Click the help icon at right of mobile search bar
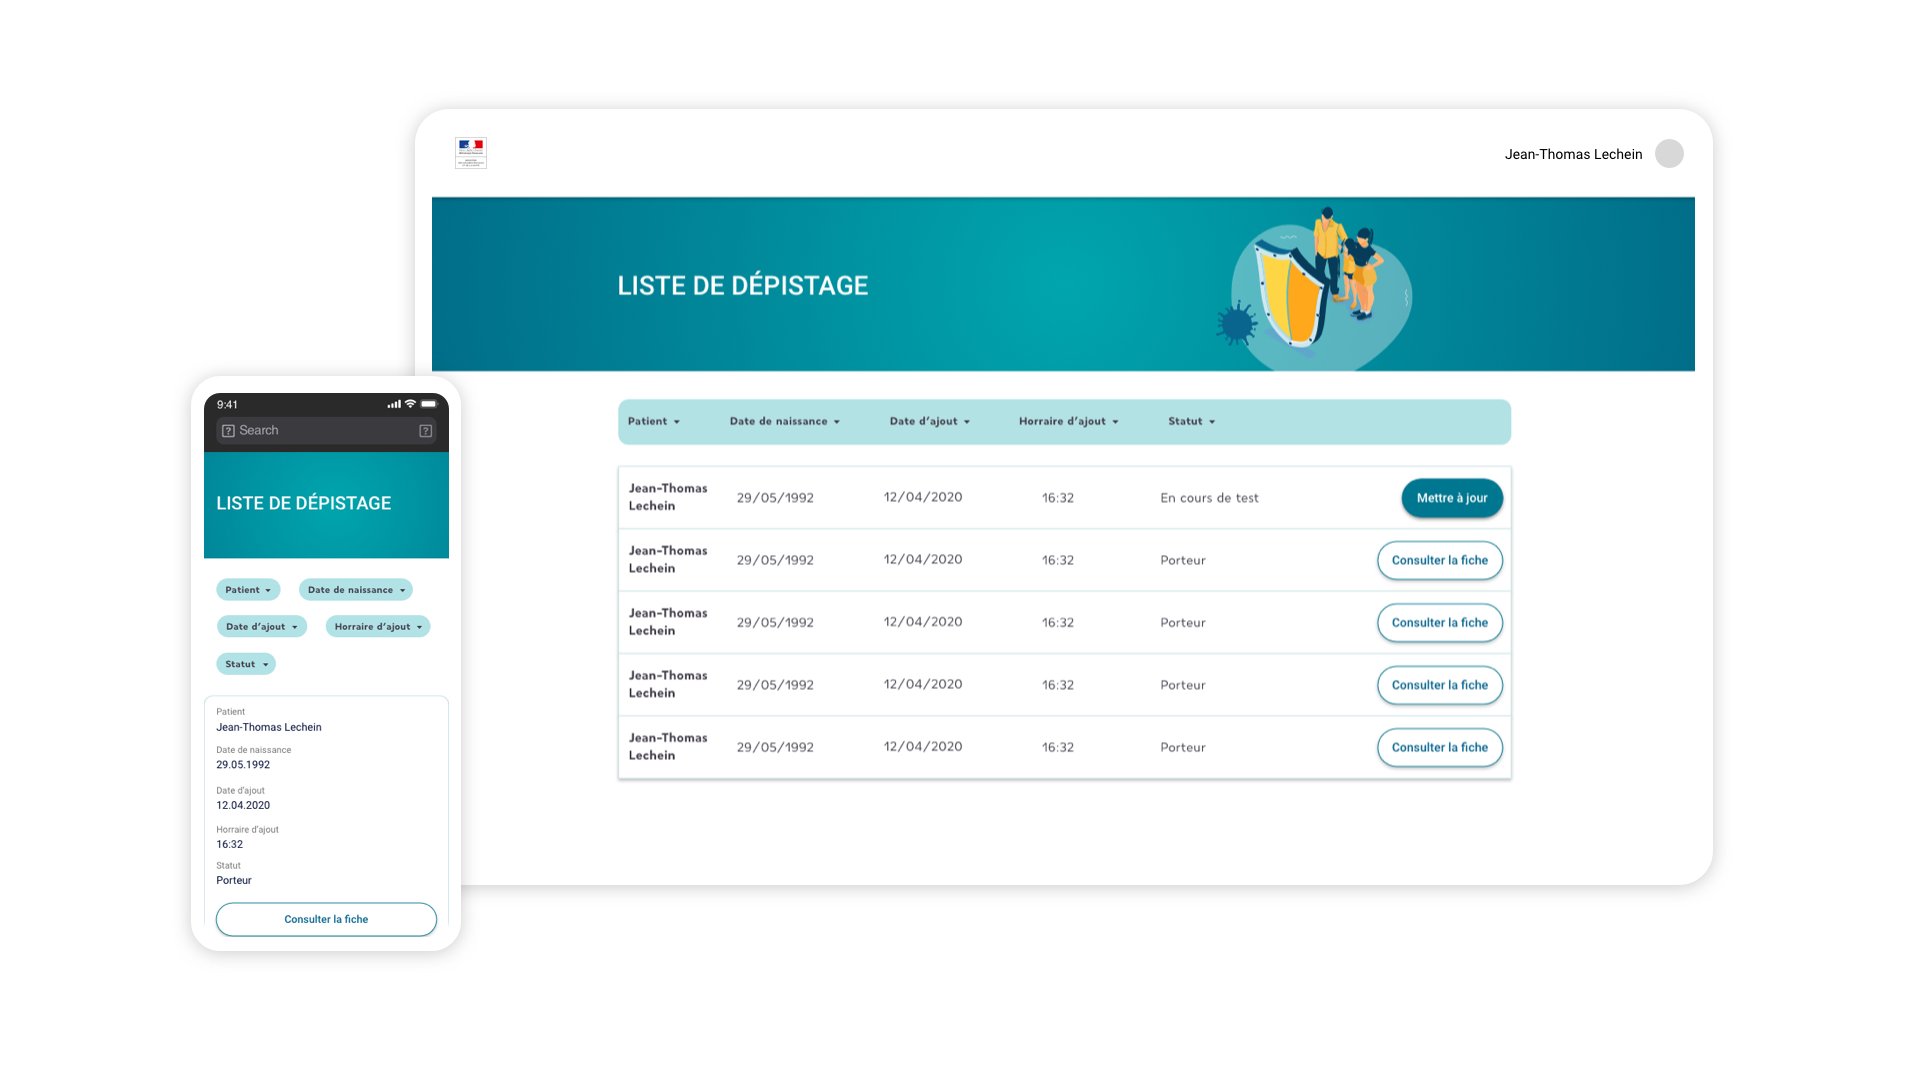 [x=426, y=431]
